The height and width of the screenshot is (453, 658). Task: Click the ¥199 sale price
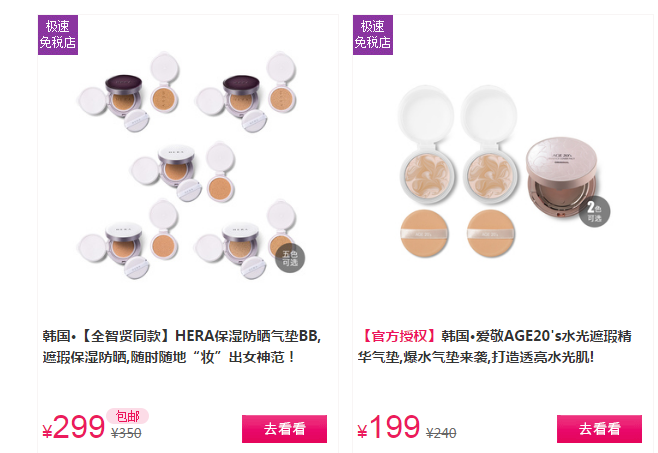coord(389,428)
